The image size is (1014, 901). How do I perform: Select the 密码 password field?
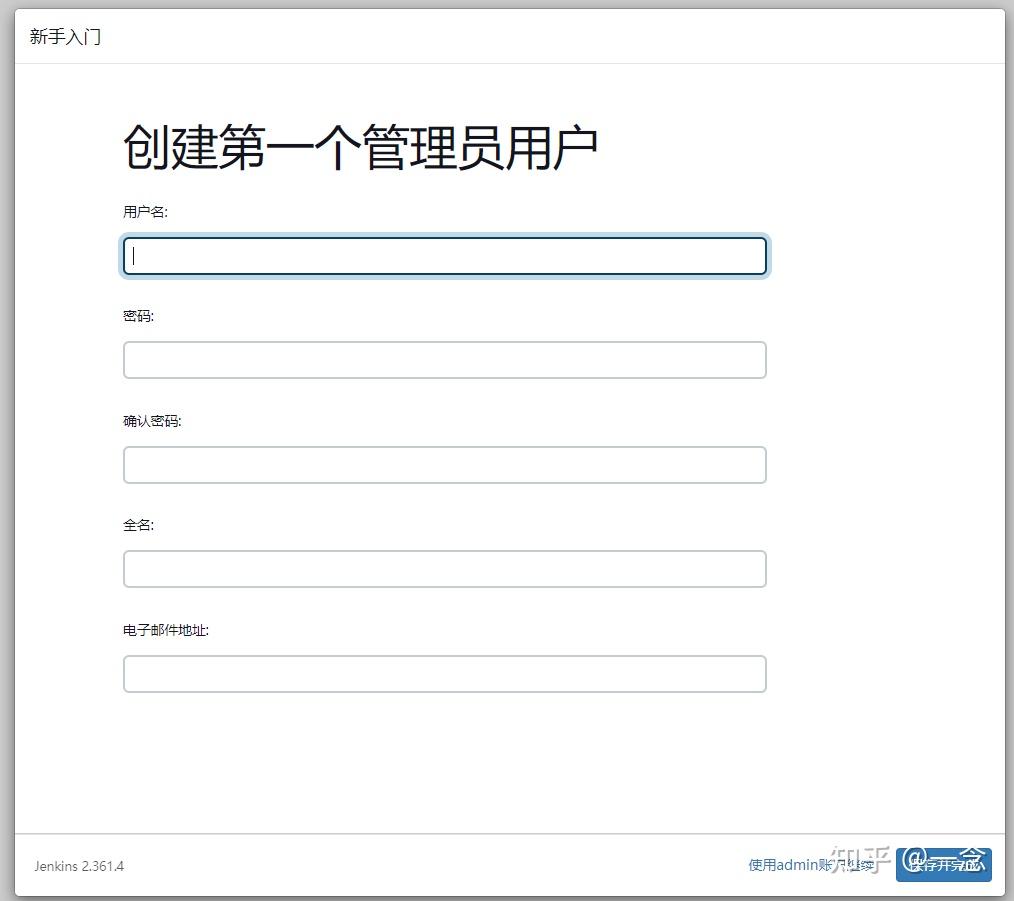click(x=445, y=360)
